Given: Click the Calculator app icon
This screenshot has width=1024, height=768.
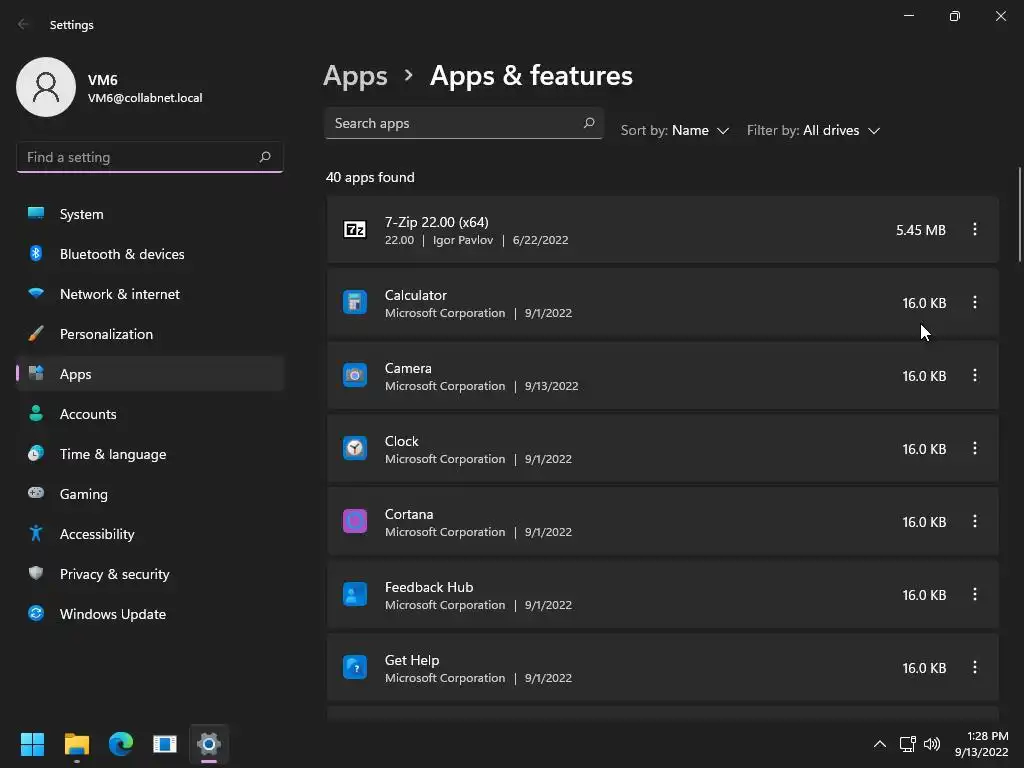Looking at the screenshot, I should [355, 303].
